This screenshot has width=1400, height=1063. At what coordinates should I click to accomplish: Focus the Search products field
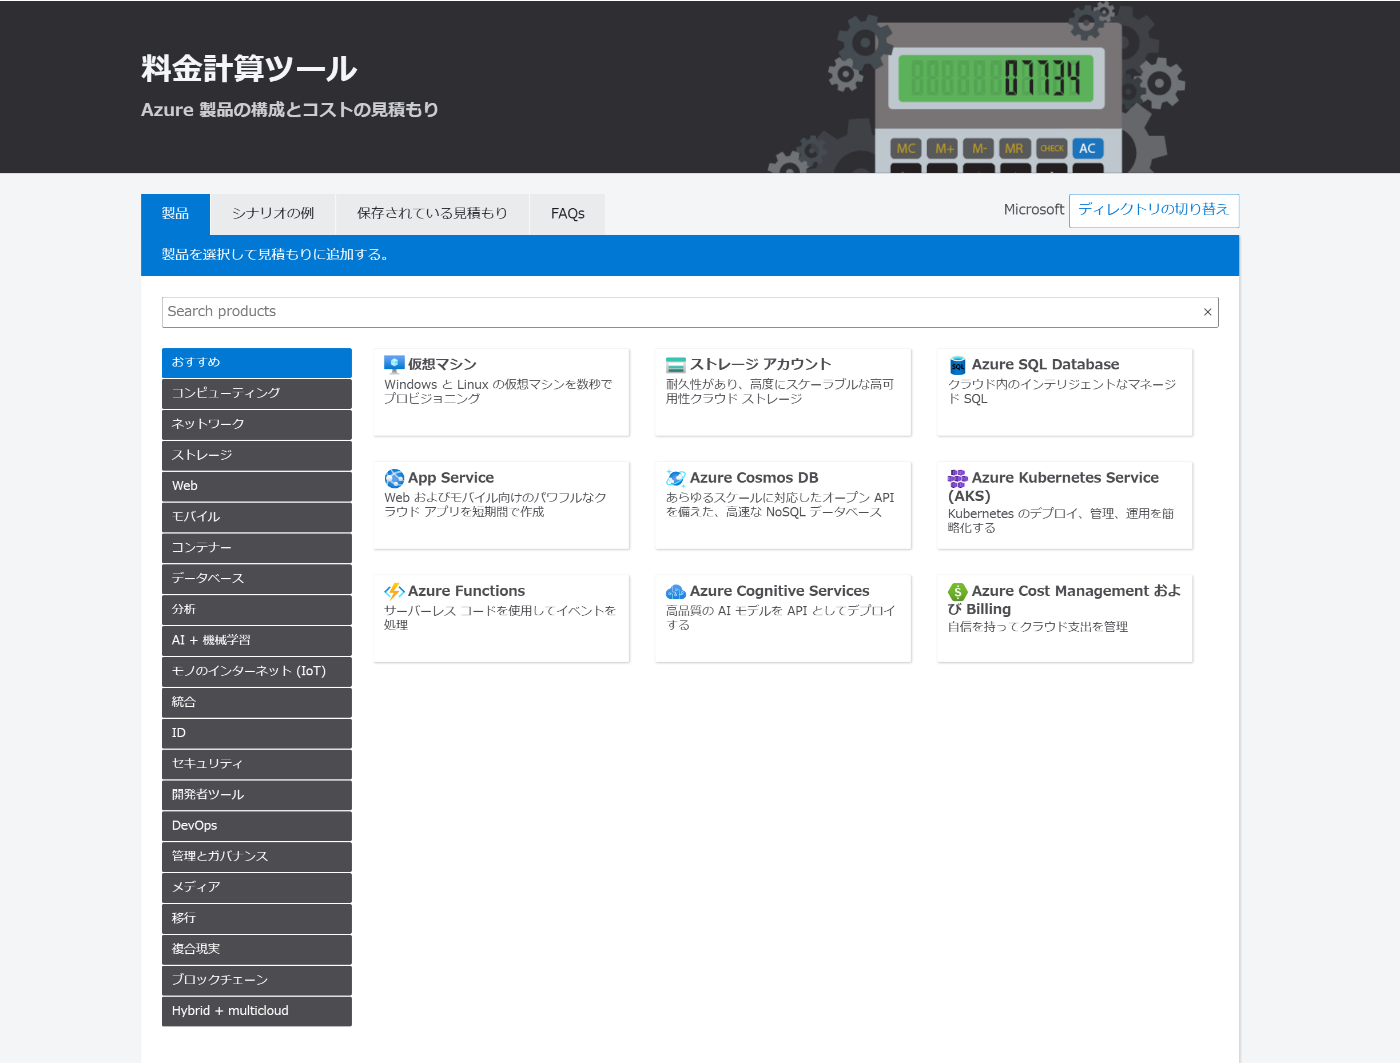tap(690, 312)
